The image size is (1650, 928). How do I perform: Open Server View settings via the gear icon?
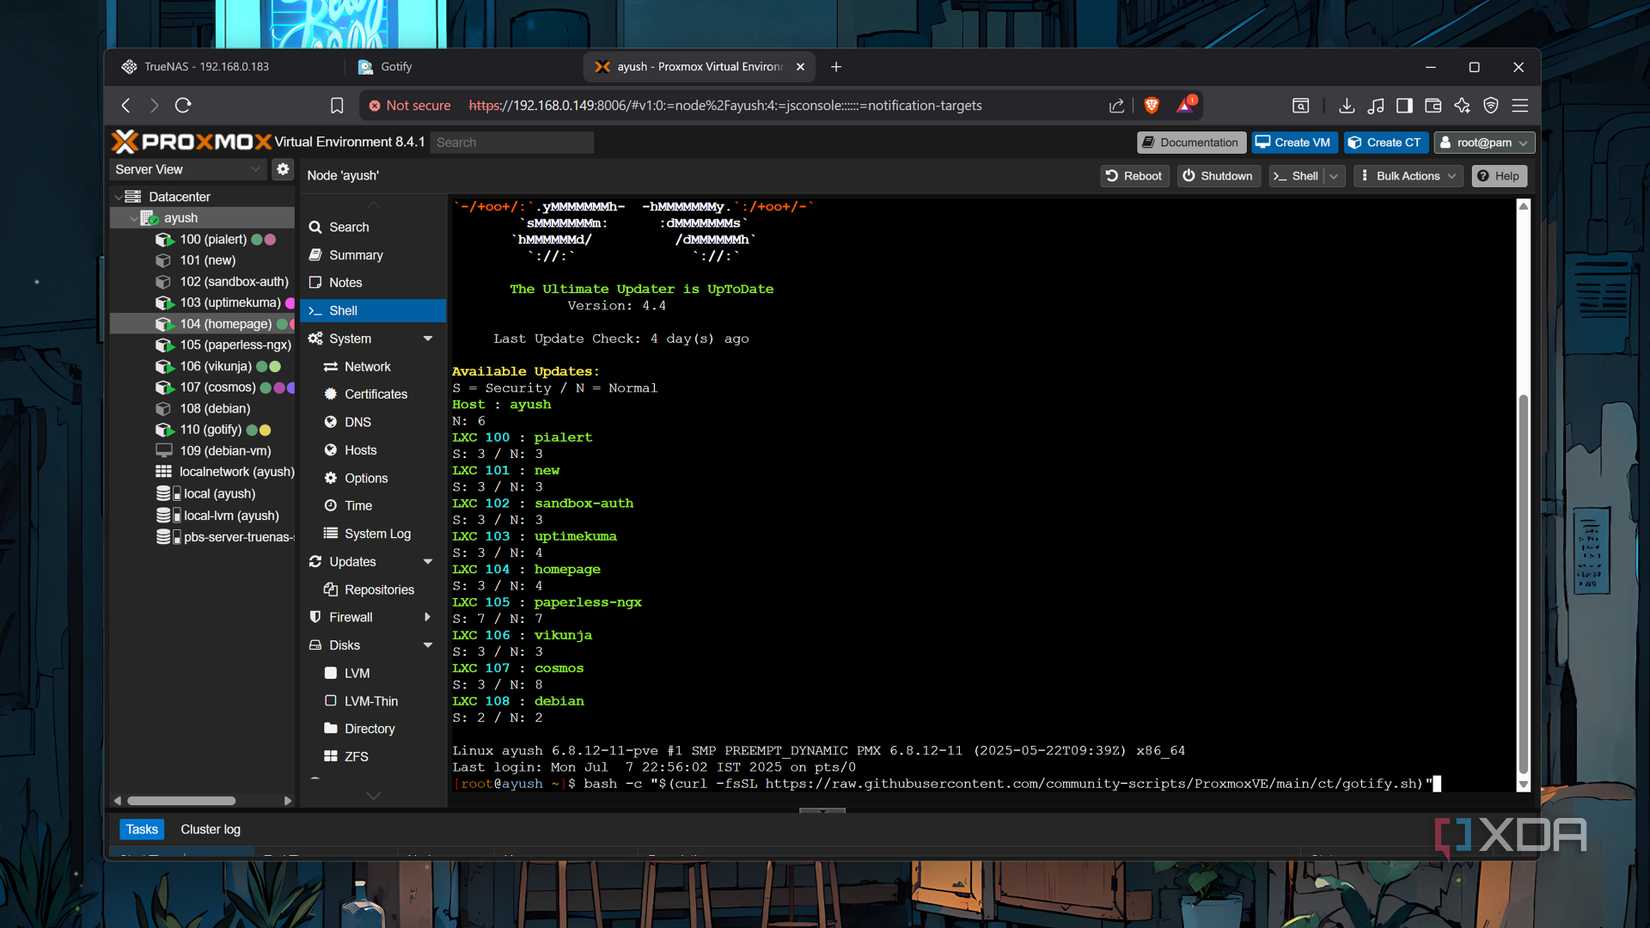pyautogui.click(x=283, y=169)
